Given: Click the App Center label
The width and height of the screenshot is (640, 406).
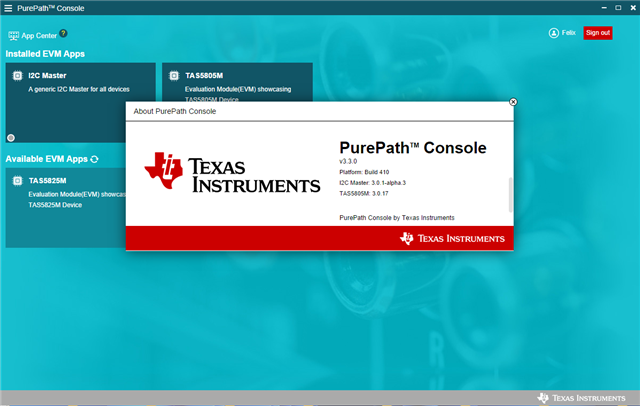Looking at the screenshot, I should pos(39,36).
